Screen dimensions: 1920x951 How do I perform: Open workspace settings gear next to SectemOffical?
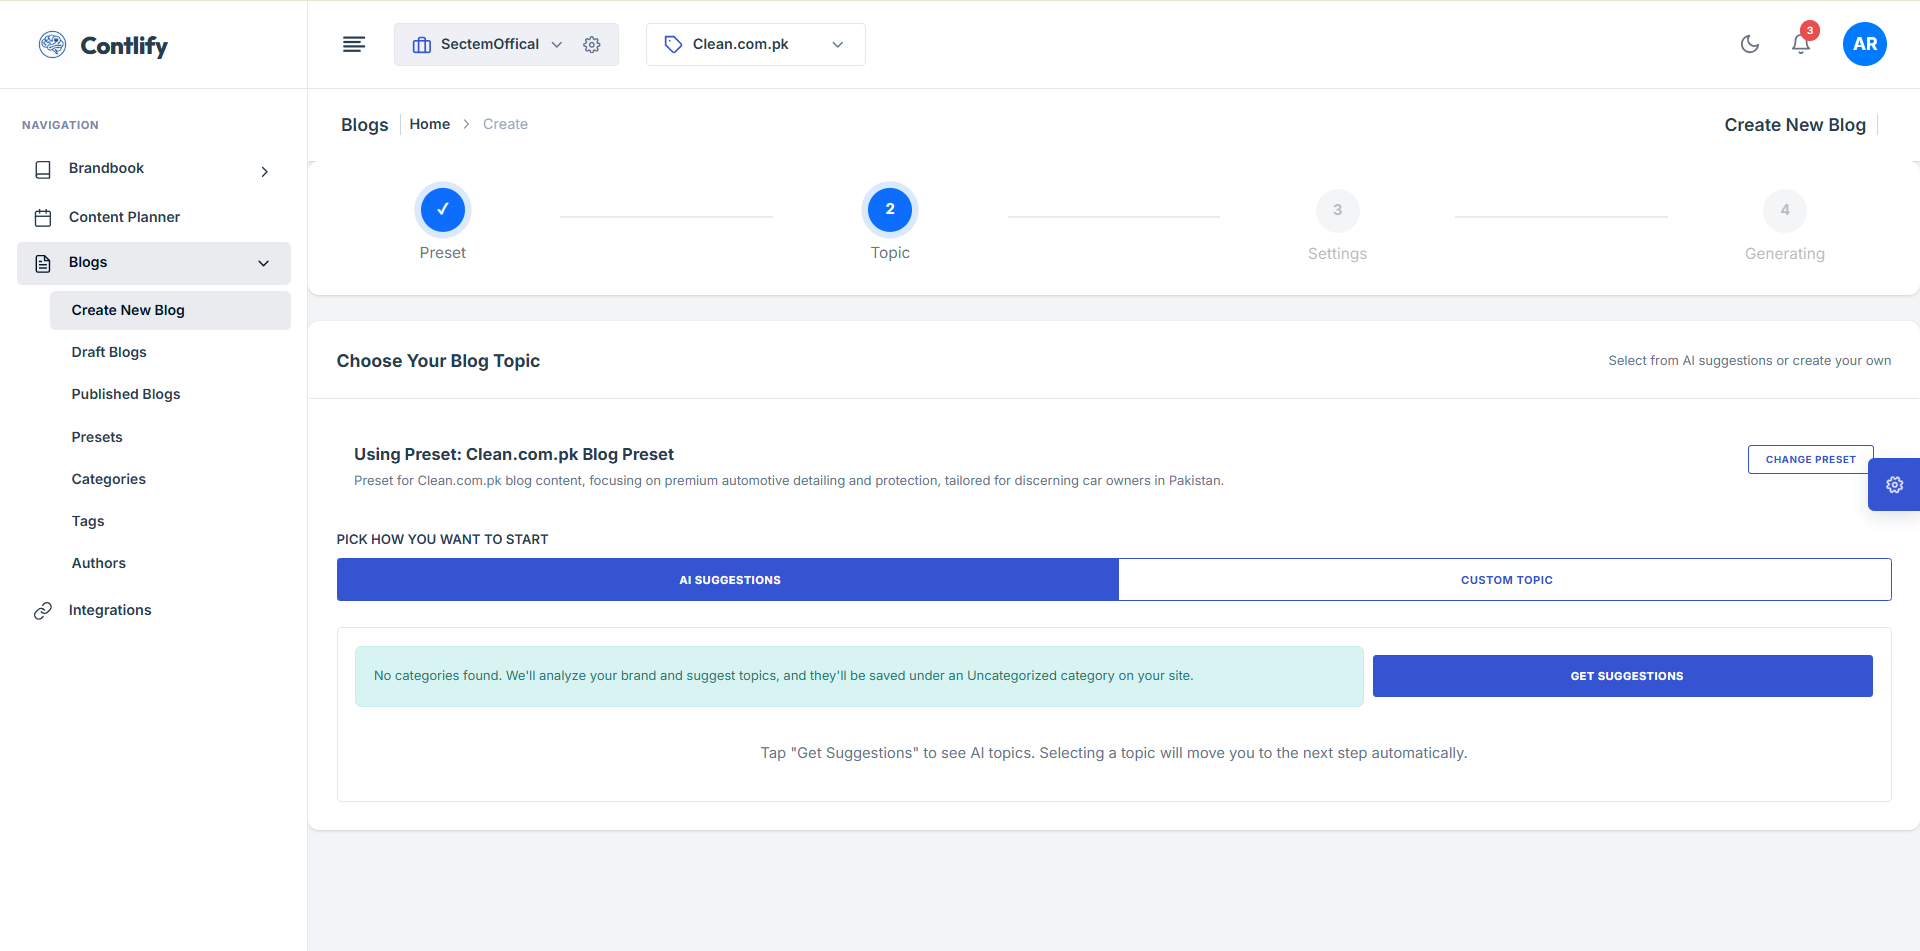click(592, 45)
